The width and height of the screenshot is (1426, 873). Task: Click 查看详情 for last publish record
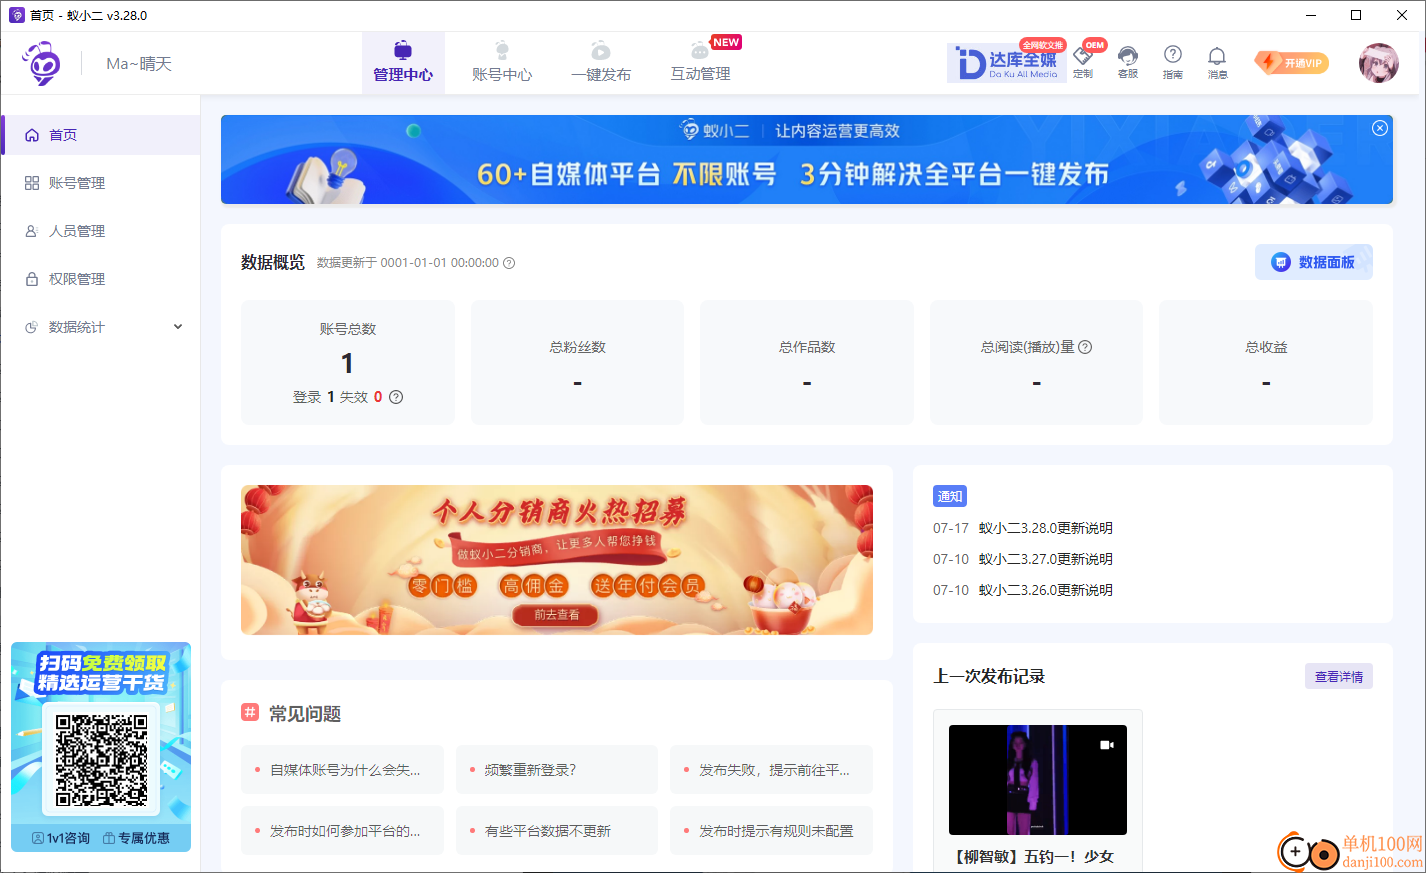click(x=1339, y=677)
